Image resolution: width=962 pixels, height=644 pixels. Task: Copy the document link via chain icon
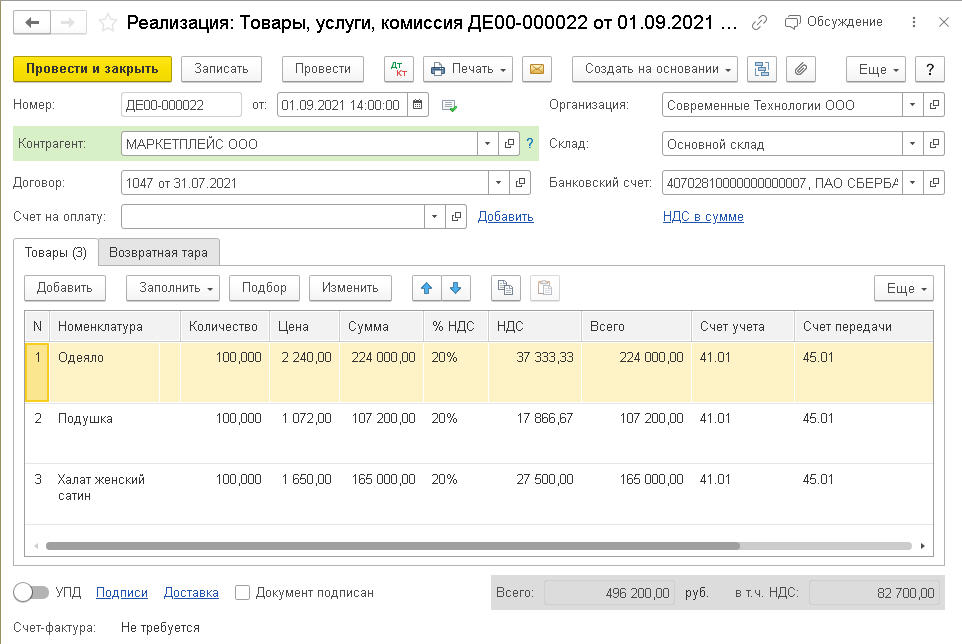(x=760, y=22)
